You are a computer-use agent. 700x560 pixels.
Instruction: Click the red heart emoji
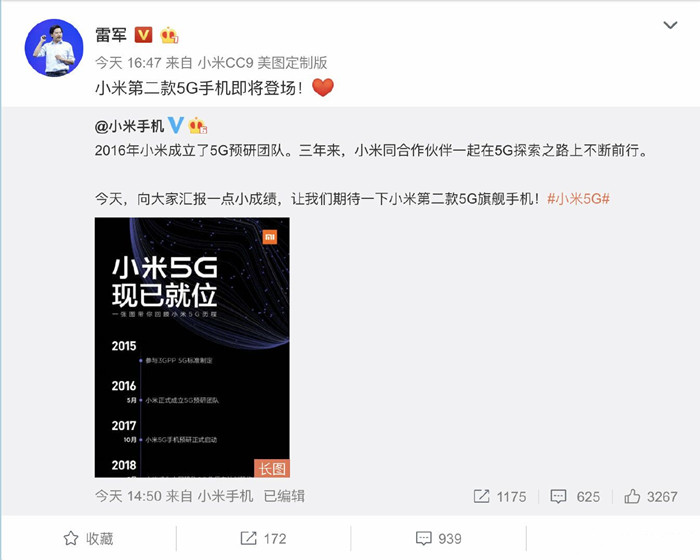[x=322, y=87]
